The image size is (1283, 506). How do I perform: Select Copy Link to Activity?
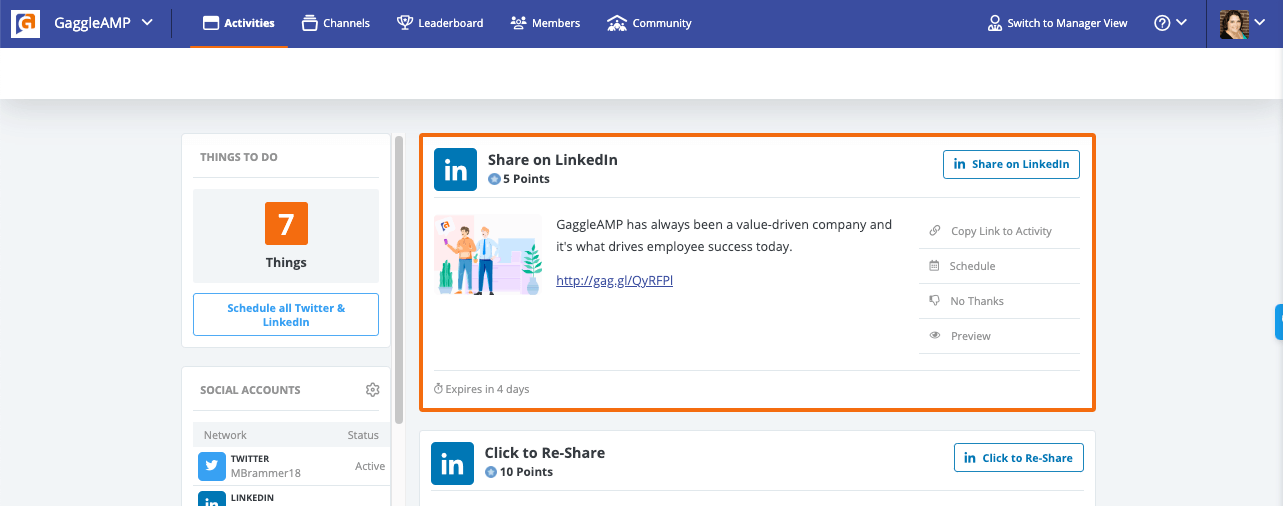tap(1000, 231)
